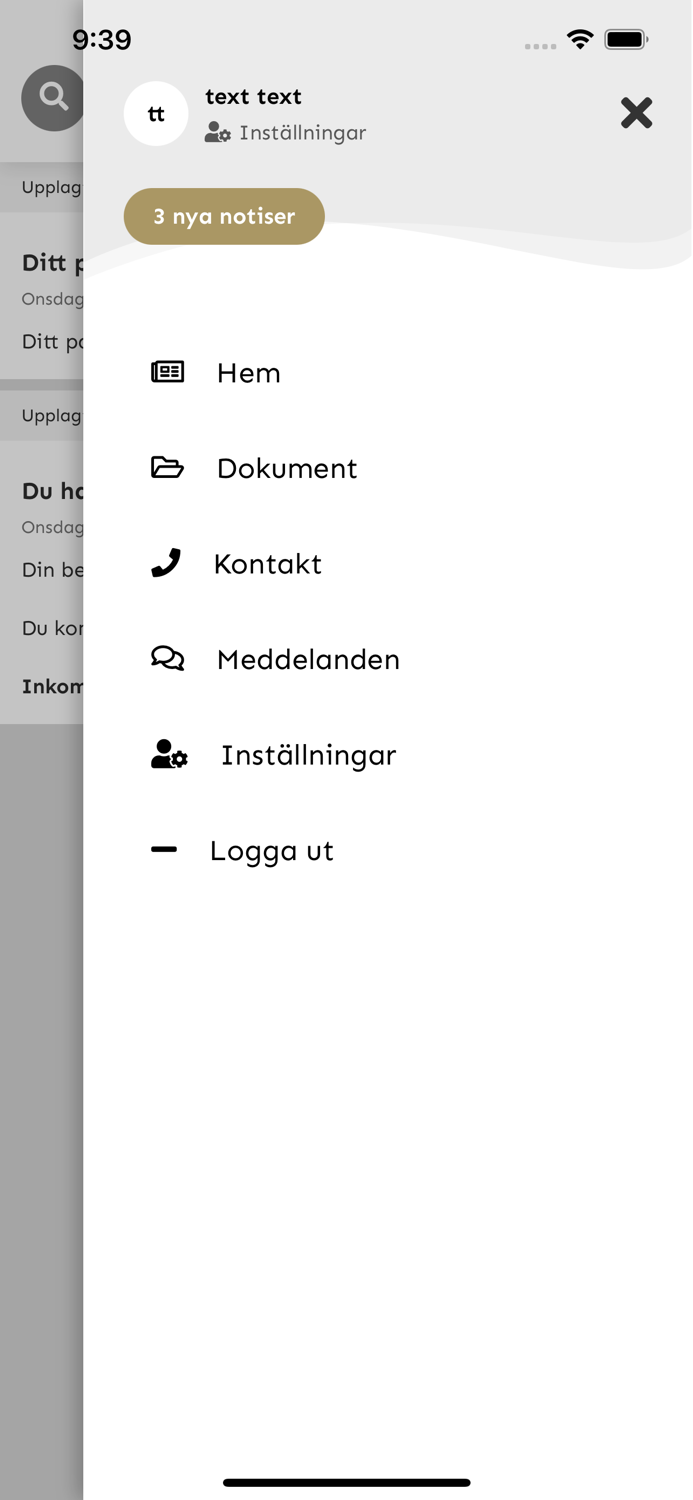Image resolution: width=693 pixels, height=1500 pixels.
Task: Click the Inställningar user-gear icon in menu
Action: click(x=169, y=754)
